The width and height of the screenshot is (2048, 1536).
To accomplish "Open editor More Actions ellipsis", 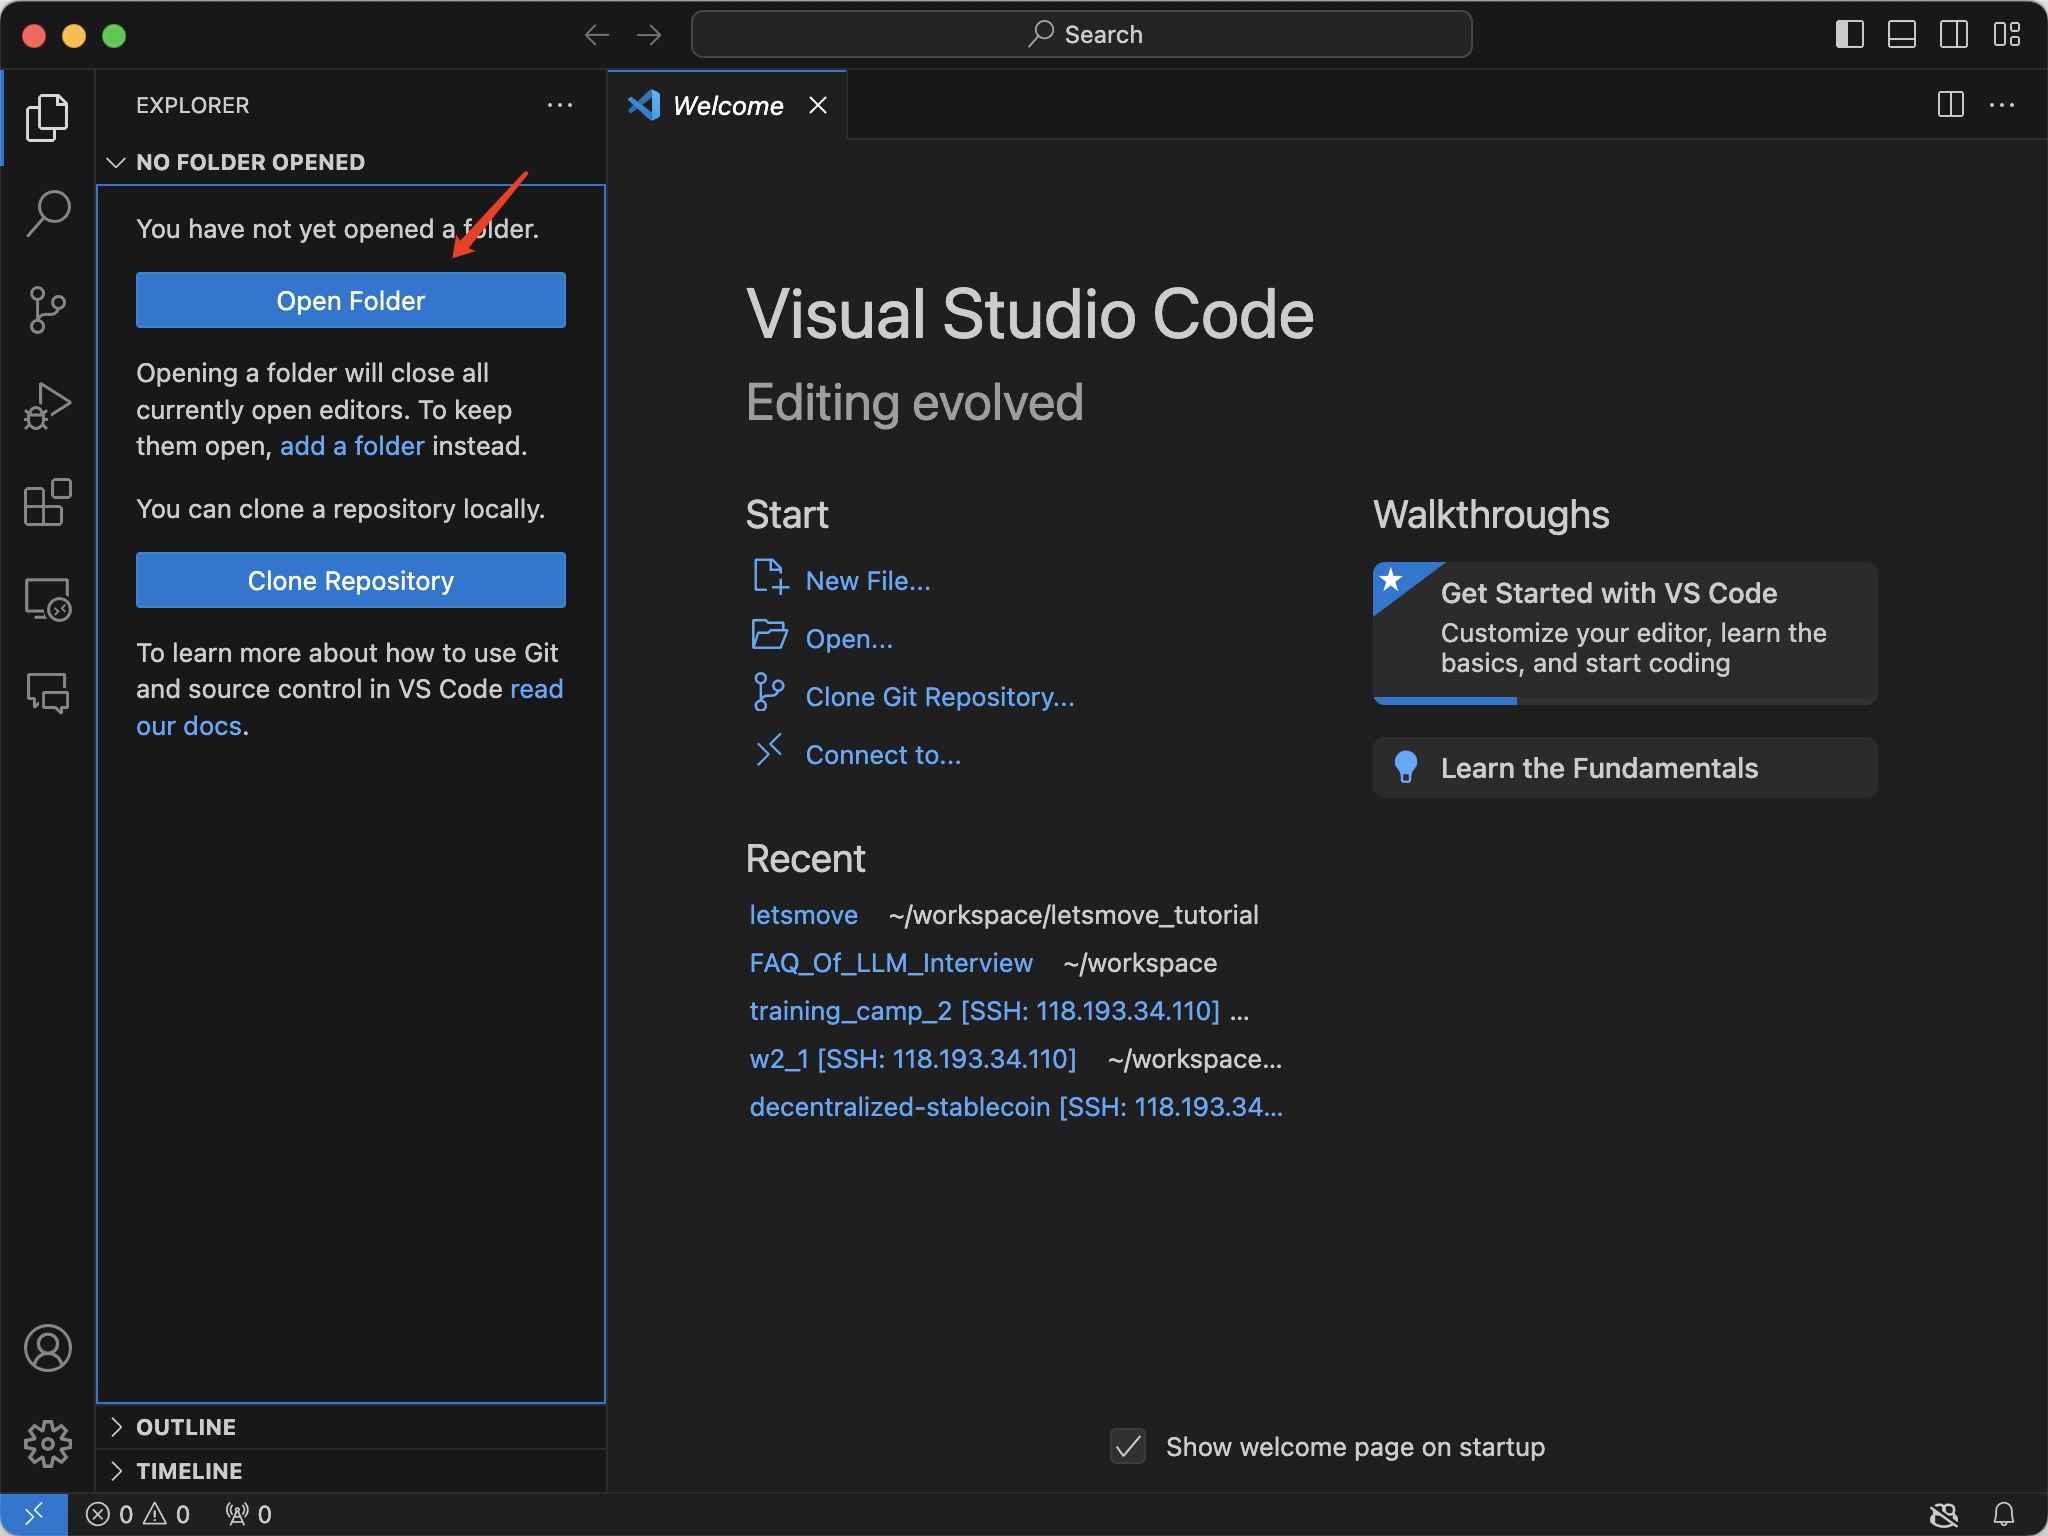I will pyautogui.click(x=2002, y=105).
